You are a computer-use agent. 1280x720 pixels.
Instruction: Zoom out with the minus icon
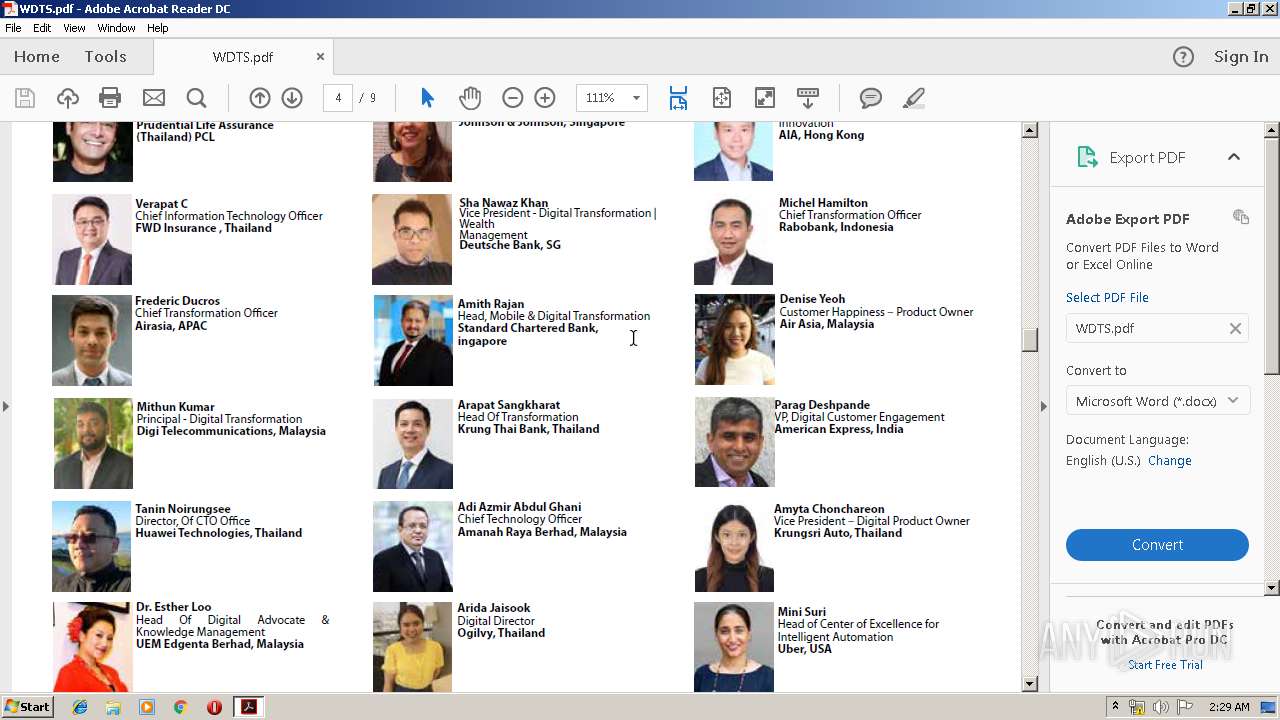[x=513, y=98]
